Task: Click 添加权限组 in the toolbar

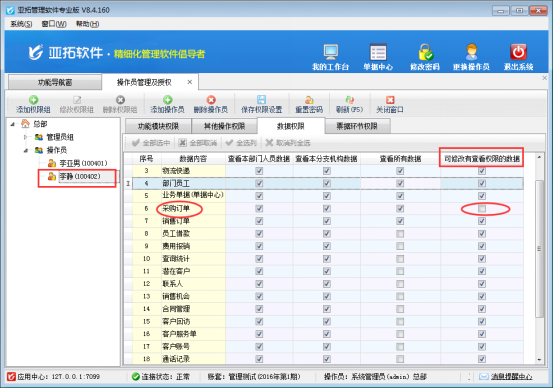Action: point(33,105)
